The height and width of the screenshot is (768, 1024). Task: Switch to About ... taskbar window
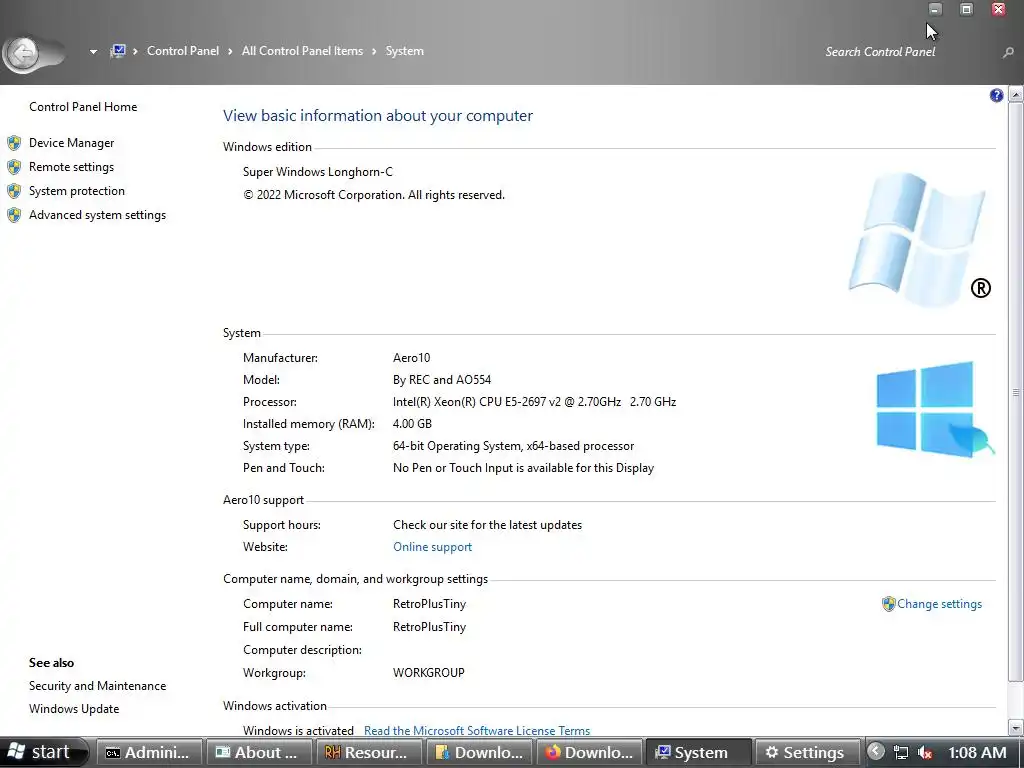(259, 752)
